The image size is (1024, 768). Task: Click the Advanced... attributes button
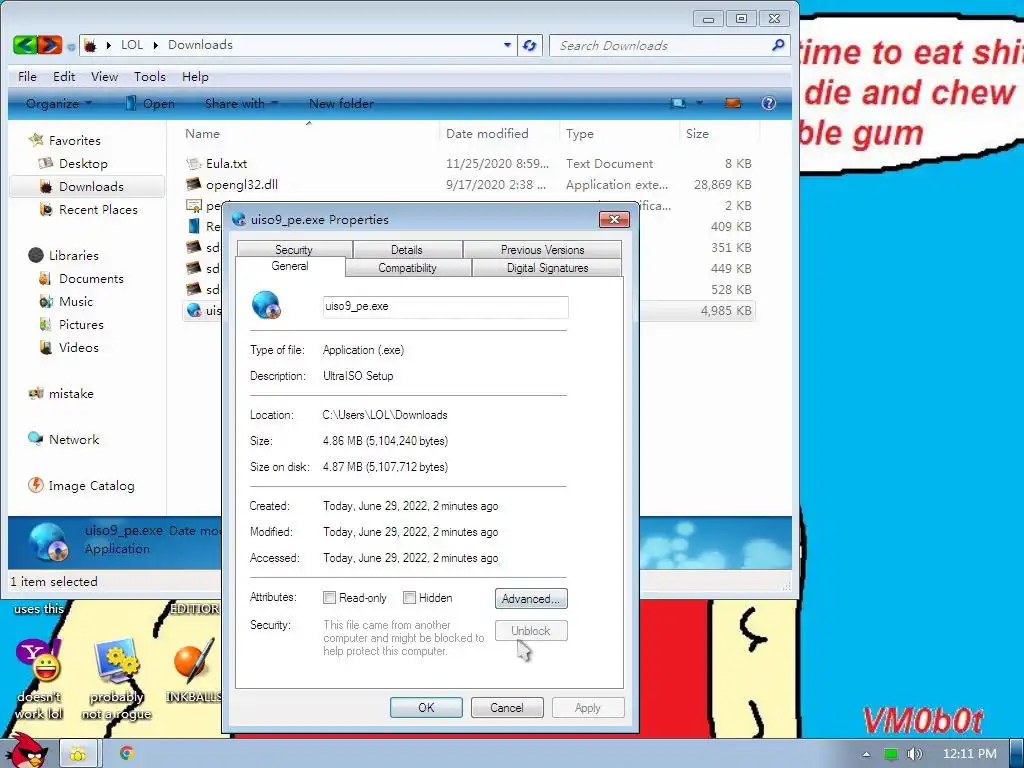coord(531,598)
